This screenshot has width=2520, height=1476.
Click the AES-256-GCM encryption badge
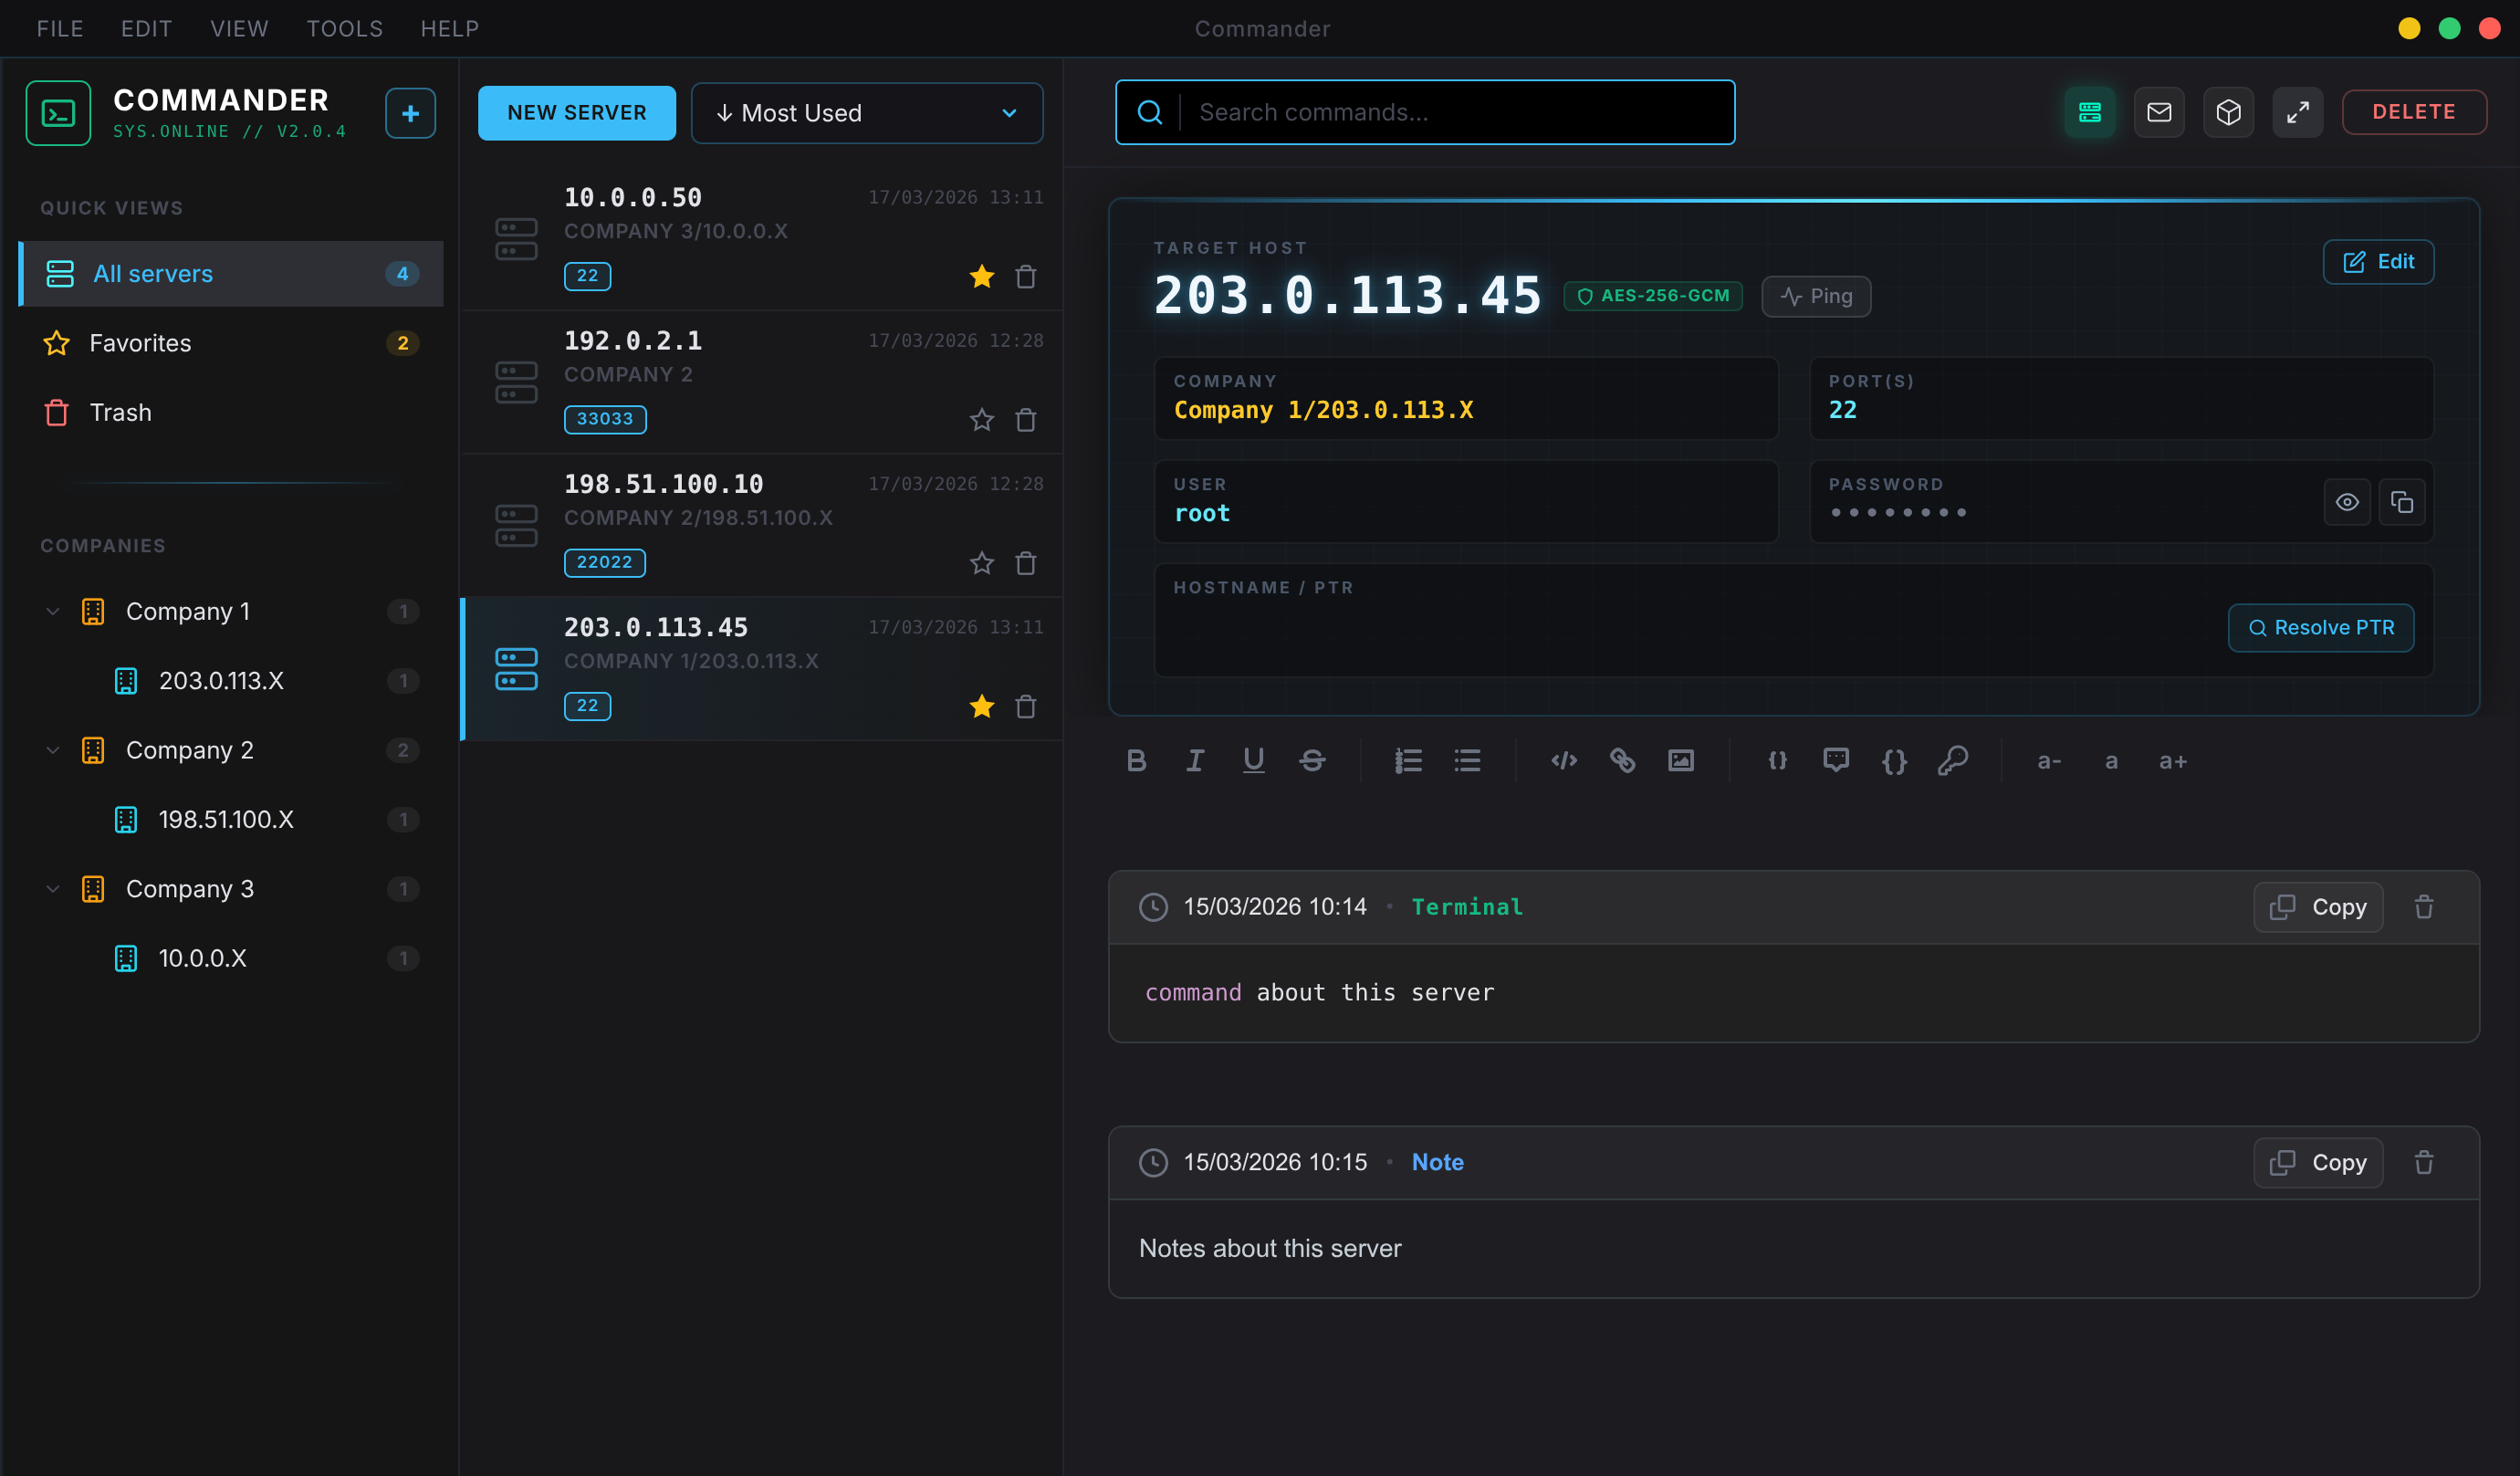point(1653,296)
